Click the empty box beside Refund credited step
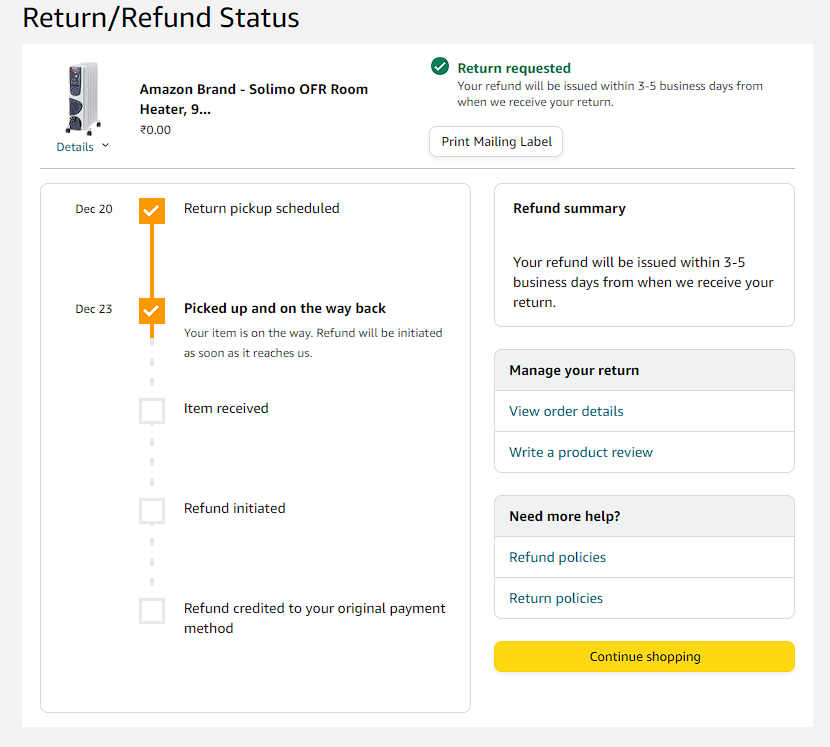Image resolution: width=830 pixels, height=747 pixels. pyautogui.click(x=152, y=611)
